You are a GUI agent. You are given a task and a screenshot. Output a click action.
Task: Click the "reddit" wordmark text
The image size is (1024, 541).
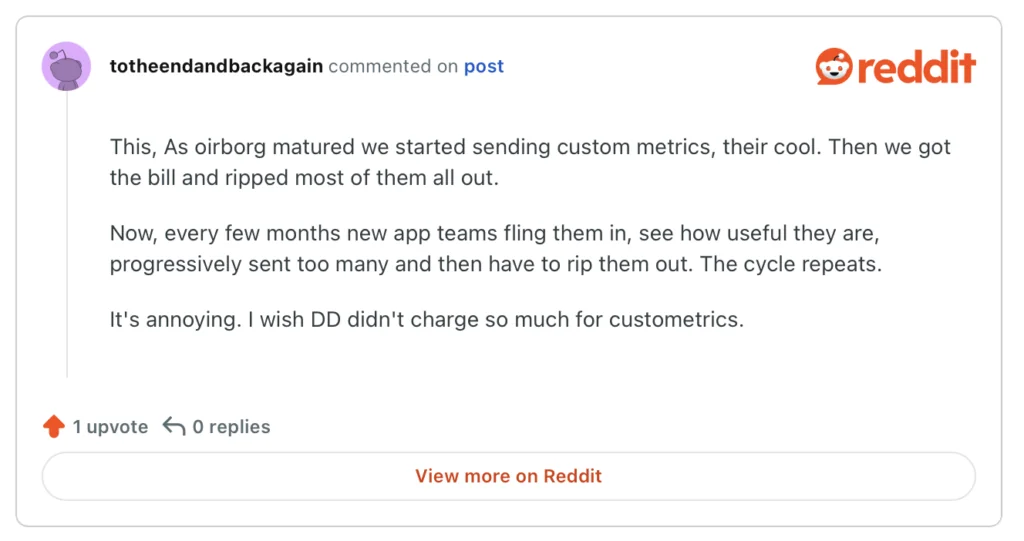(x=916, y=67)
